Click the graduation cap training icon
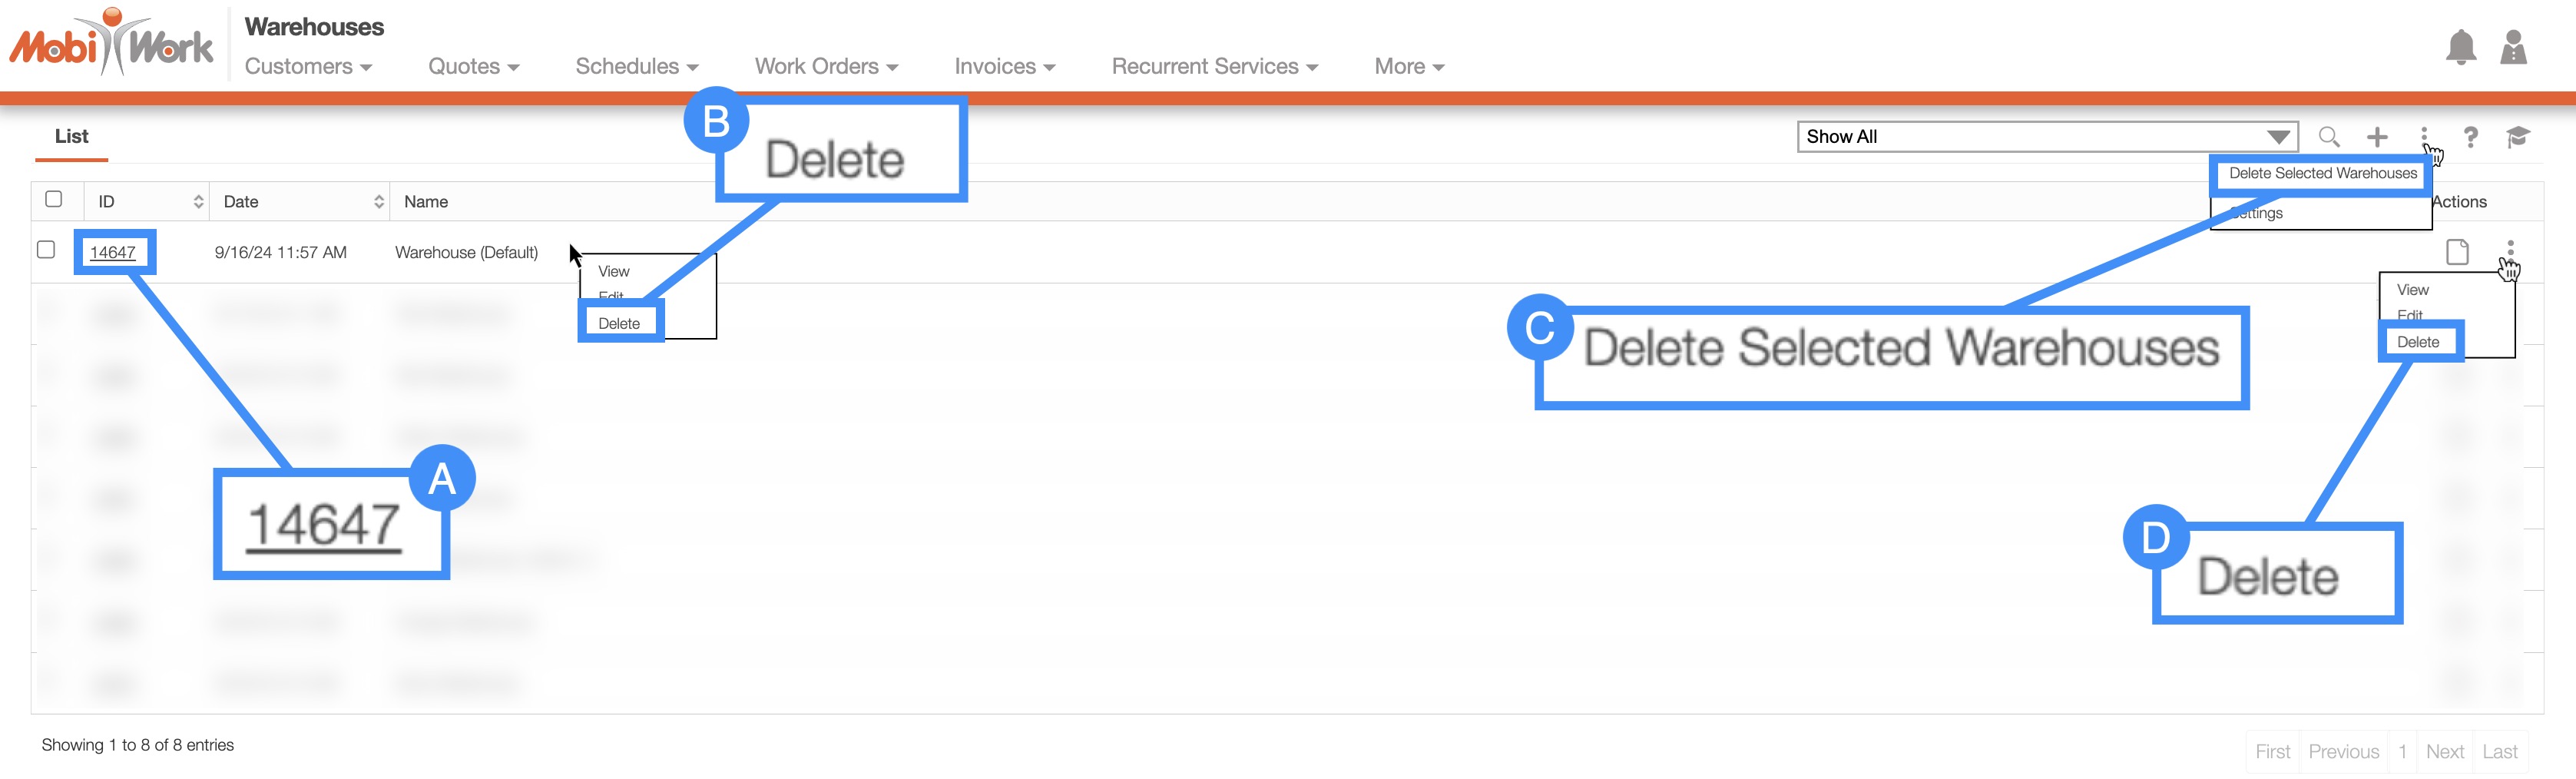This screenshot has height=779, width=2576. click(2517, 137)
